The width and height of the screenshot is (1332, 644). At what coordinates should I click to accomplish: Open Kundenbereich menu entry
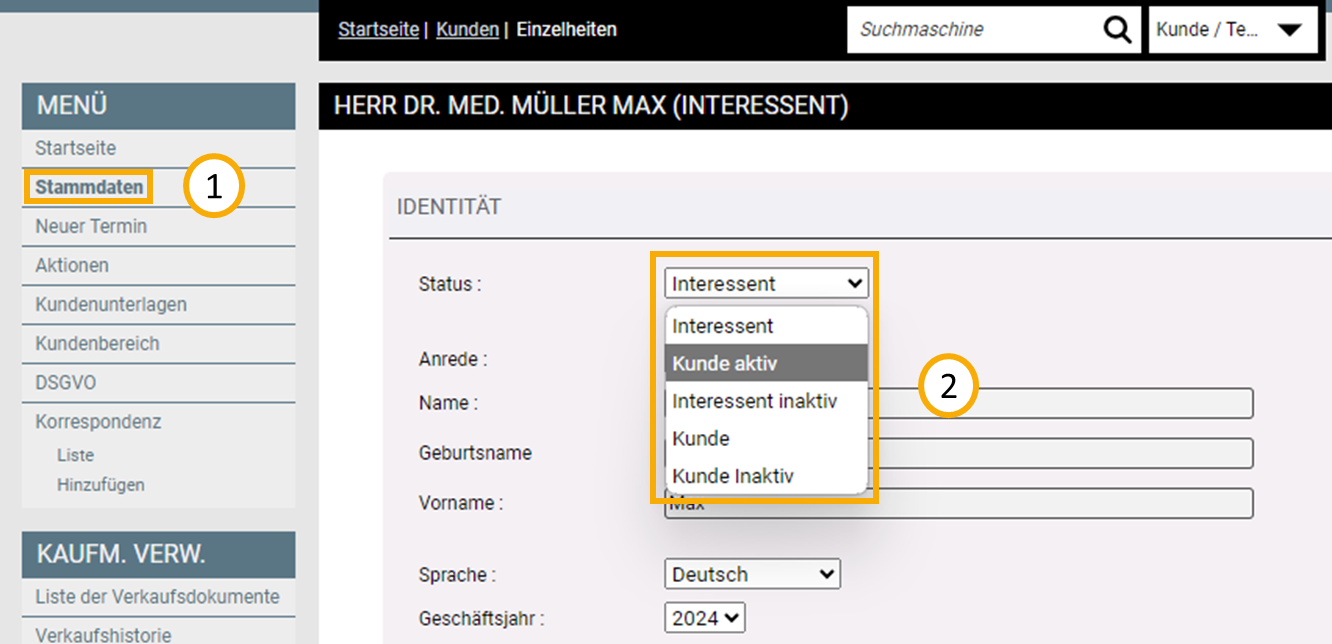pos(97,343)
